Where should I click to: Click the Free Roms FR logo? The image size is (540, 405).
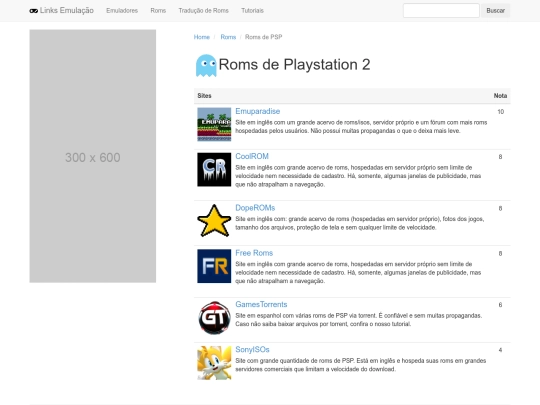(x=214, y=266)
